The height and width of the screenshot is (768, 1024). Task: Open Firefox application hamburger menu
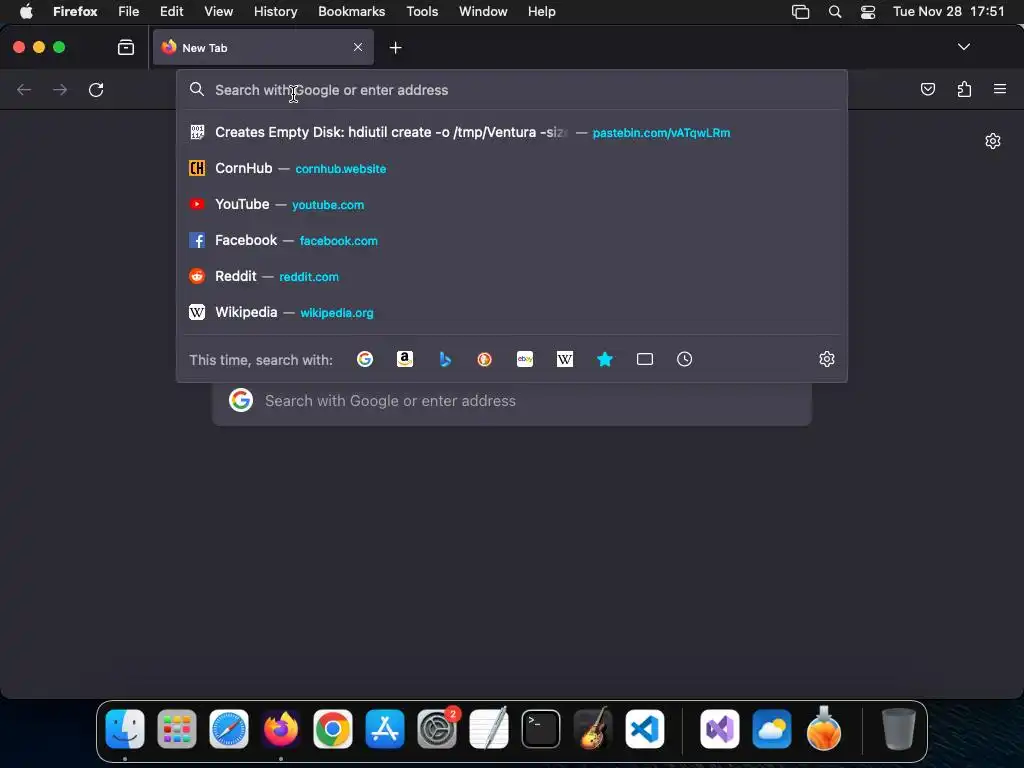point(1000,89)
